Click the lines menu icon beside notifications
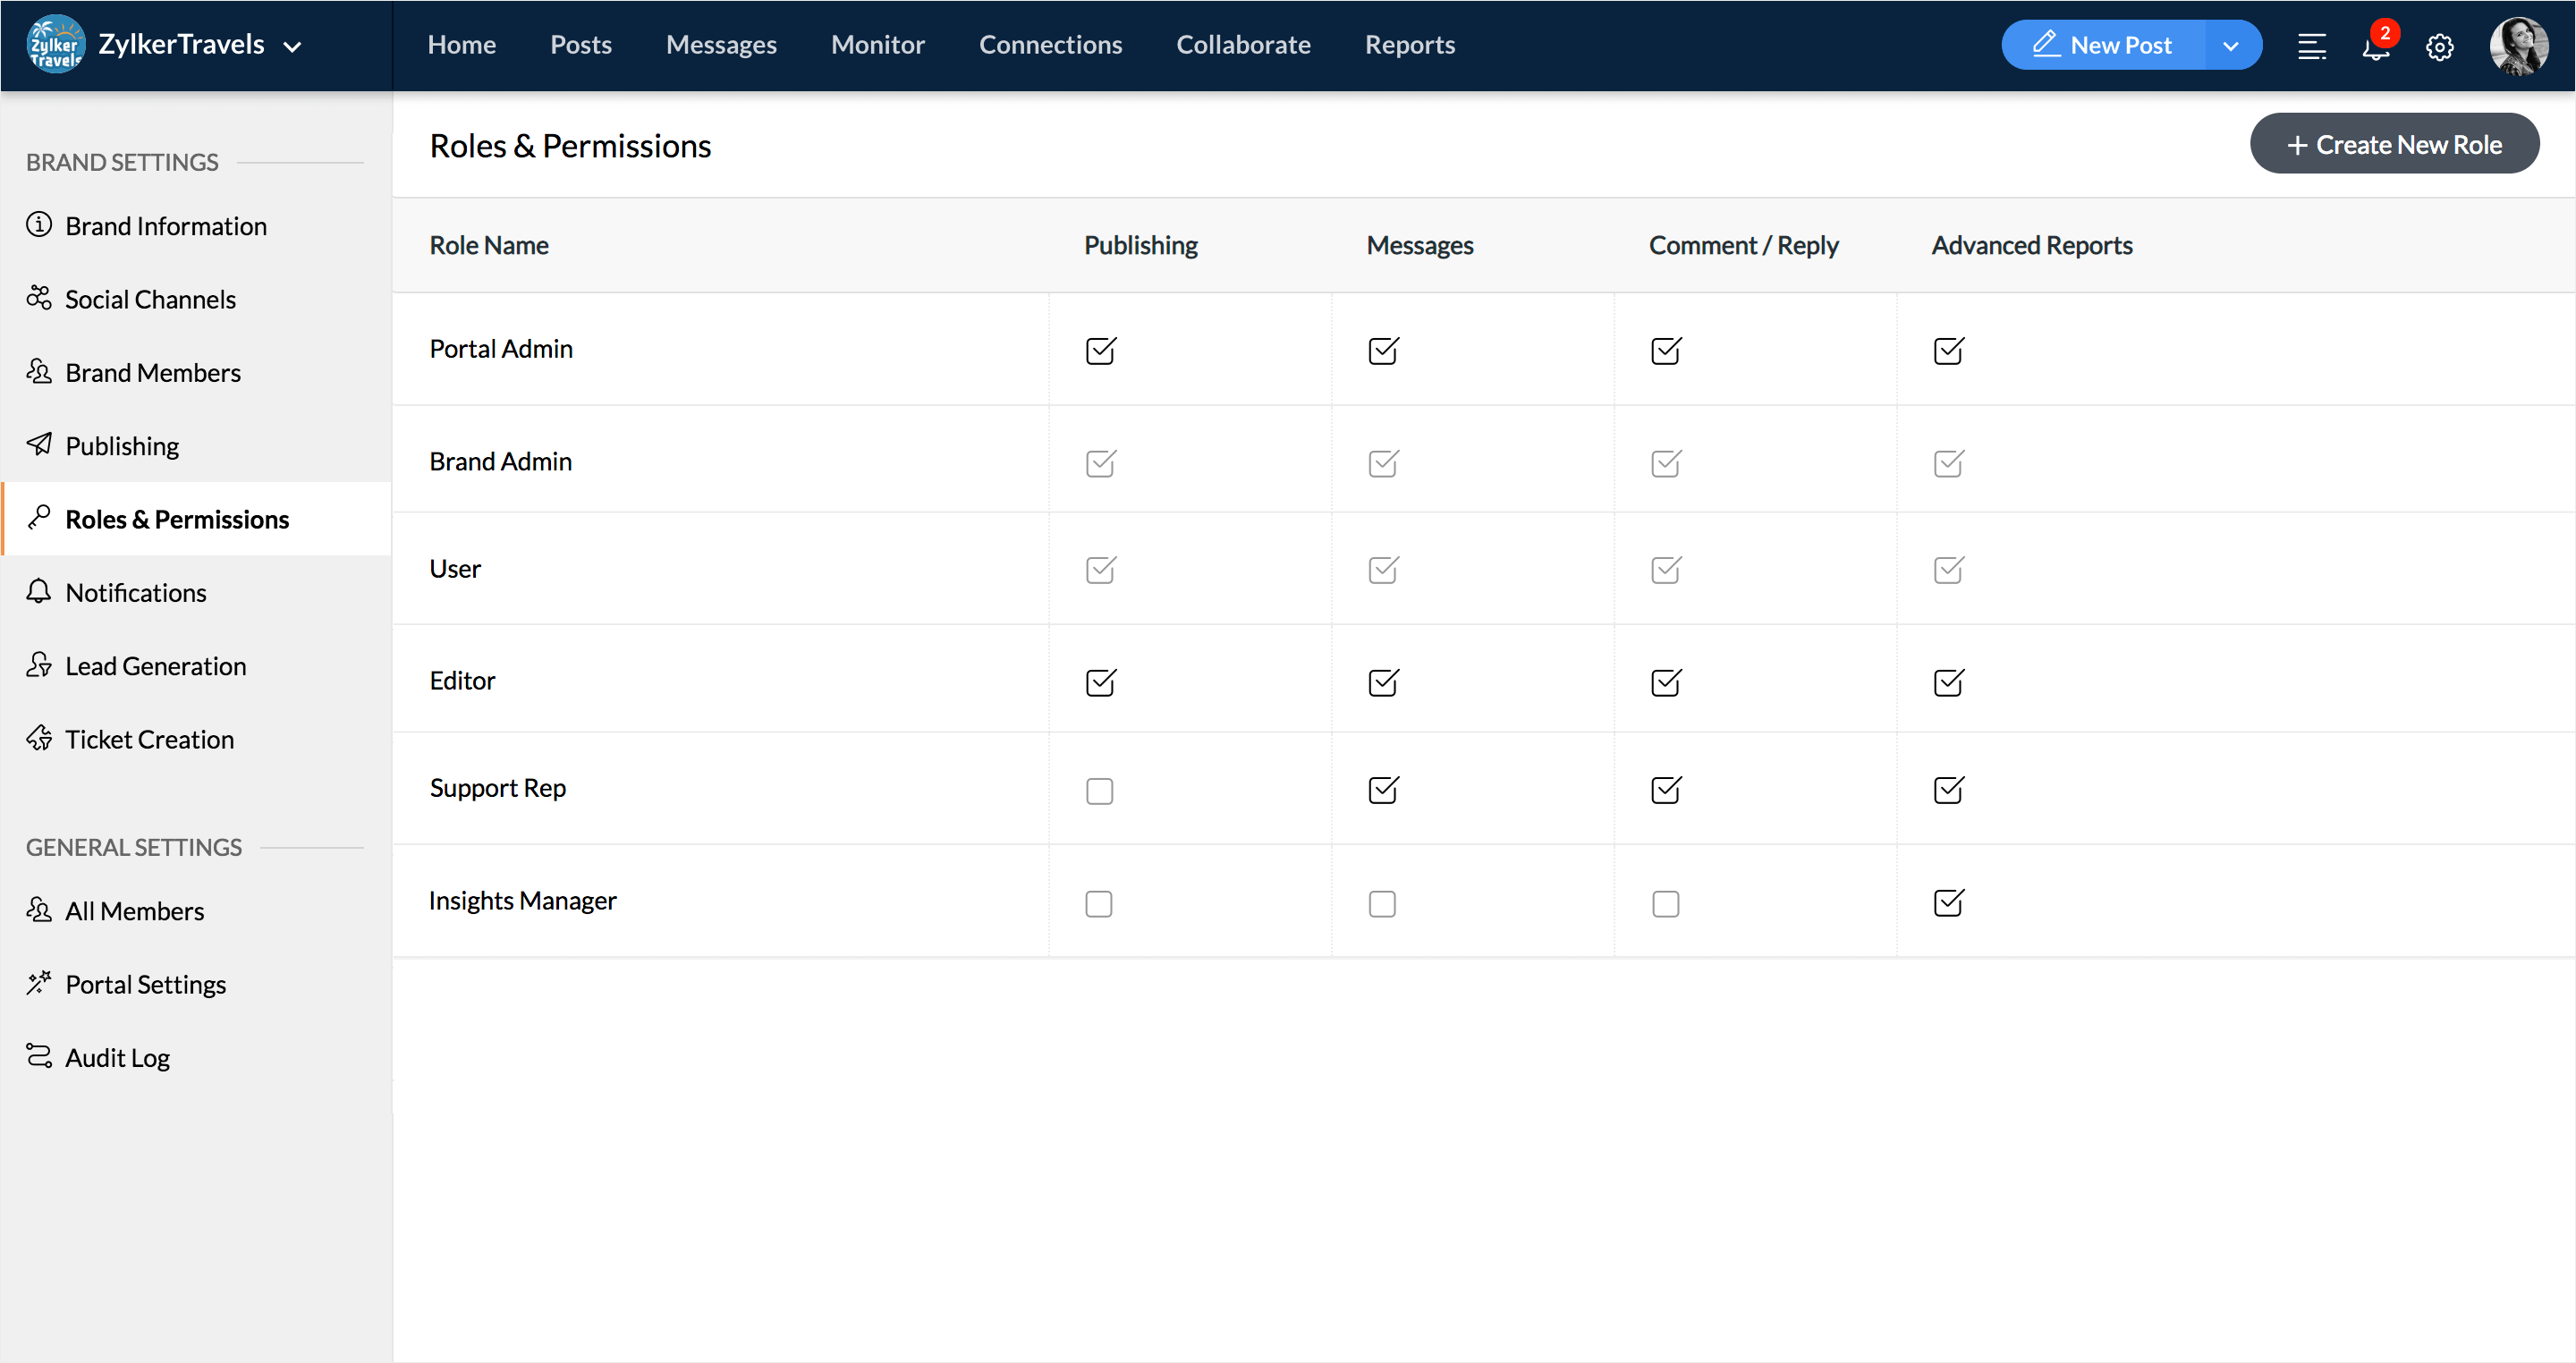 click(2311, 46)
